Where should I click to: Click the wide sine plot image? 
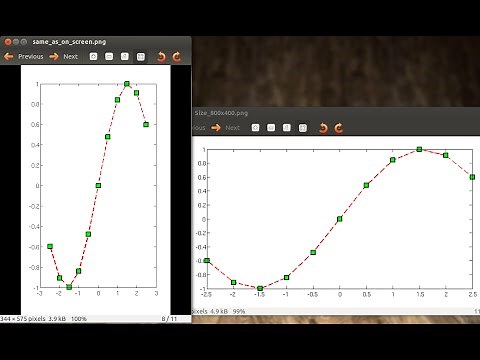[336, 222]
